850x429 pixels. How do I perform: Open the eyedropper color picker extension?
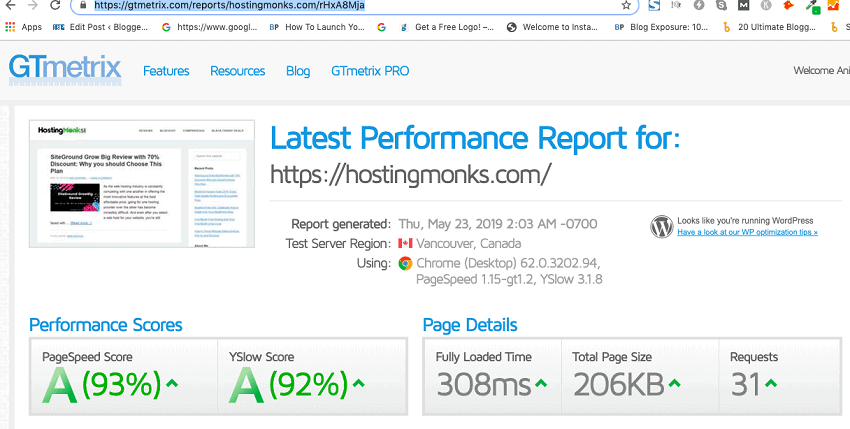click(x=812, y=6)
